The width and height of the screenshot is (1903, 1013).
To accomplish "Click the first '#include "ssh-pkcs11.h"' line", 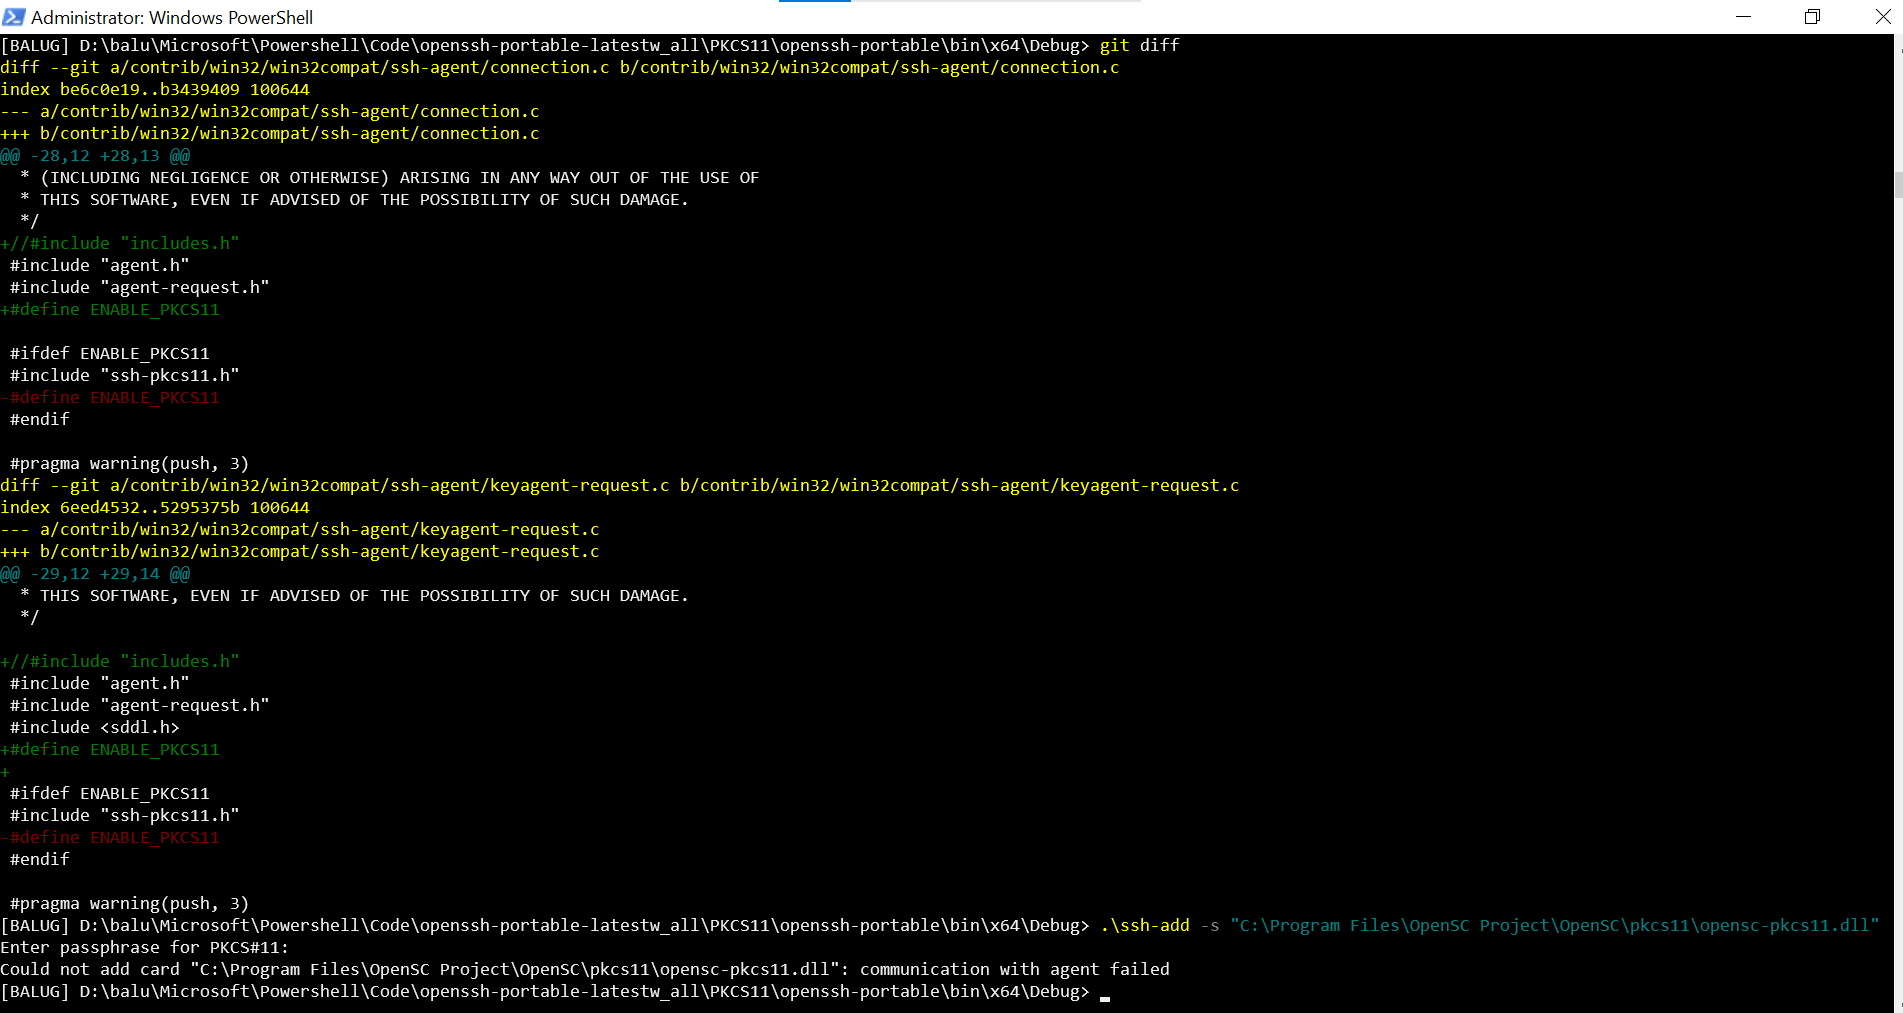I will coord(124,375).
